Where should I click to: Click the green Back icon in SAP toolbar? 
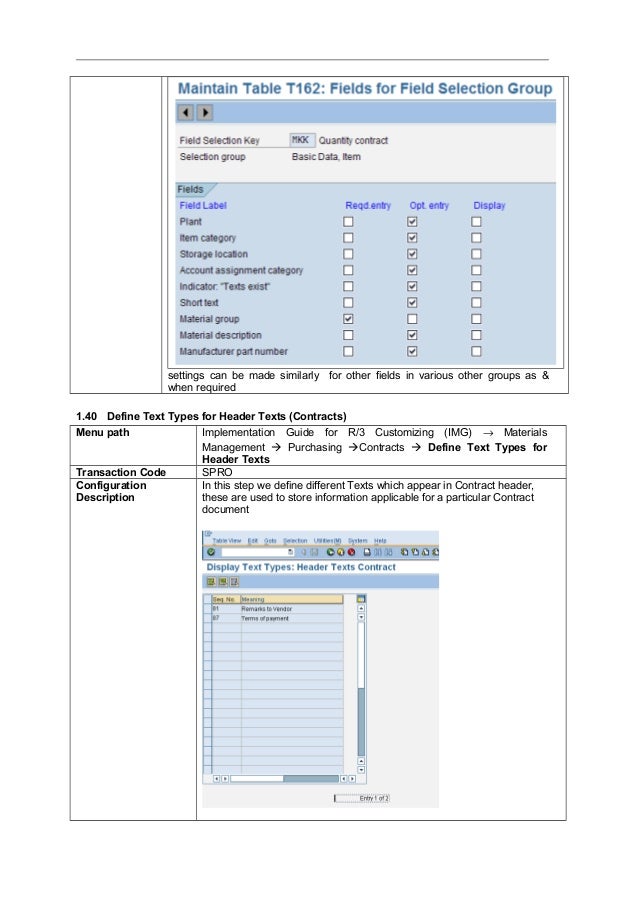tap(331, 552)
